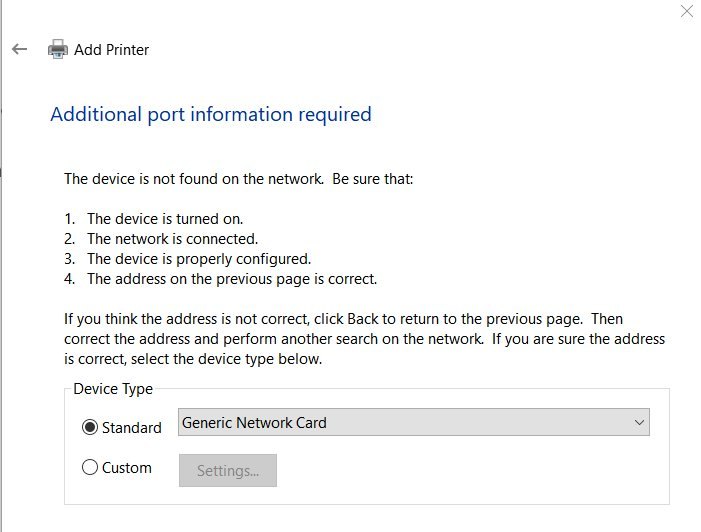Click the line 'The network is connected'
Screen dimensions: 701x532
click(x=172, y=239)
